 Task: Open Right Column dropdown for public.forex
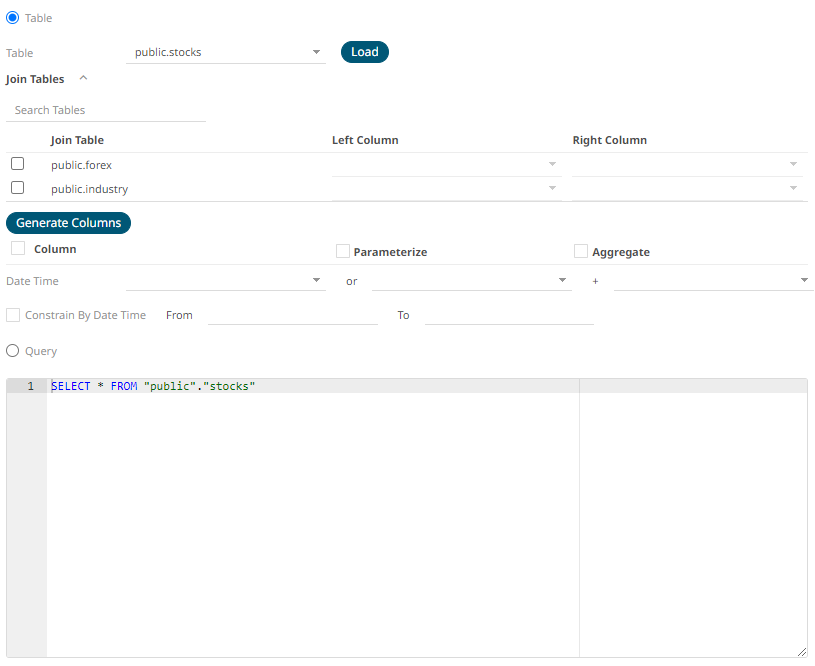(x=688, y=164)
